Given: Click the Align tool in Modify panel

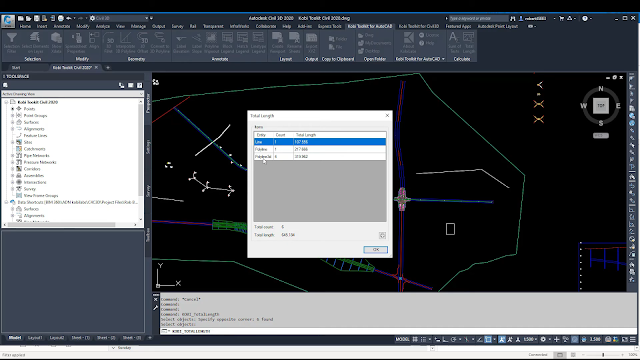Looking at the screenshot, I should 94,41.
